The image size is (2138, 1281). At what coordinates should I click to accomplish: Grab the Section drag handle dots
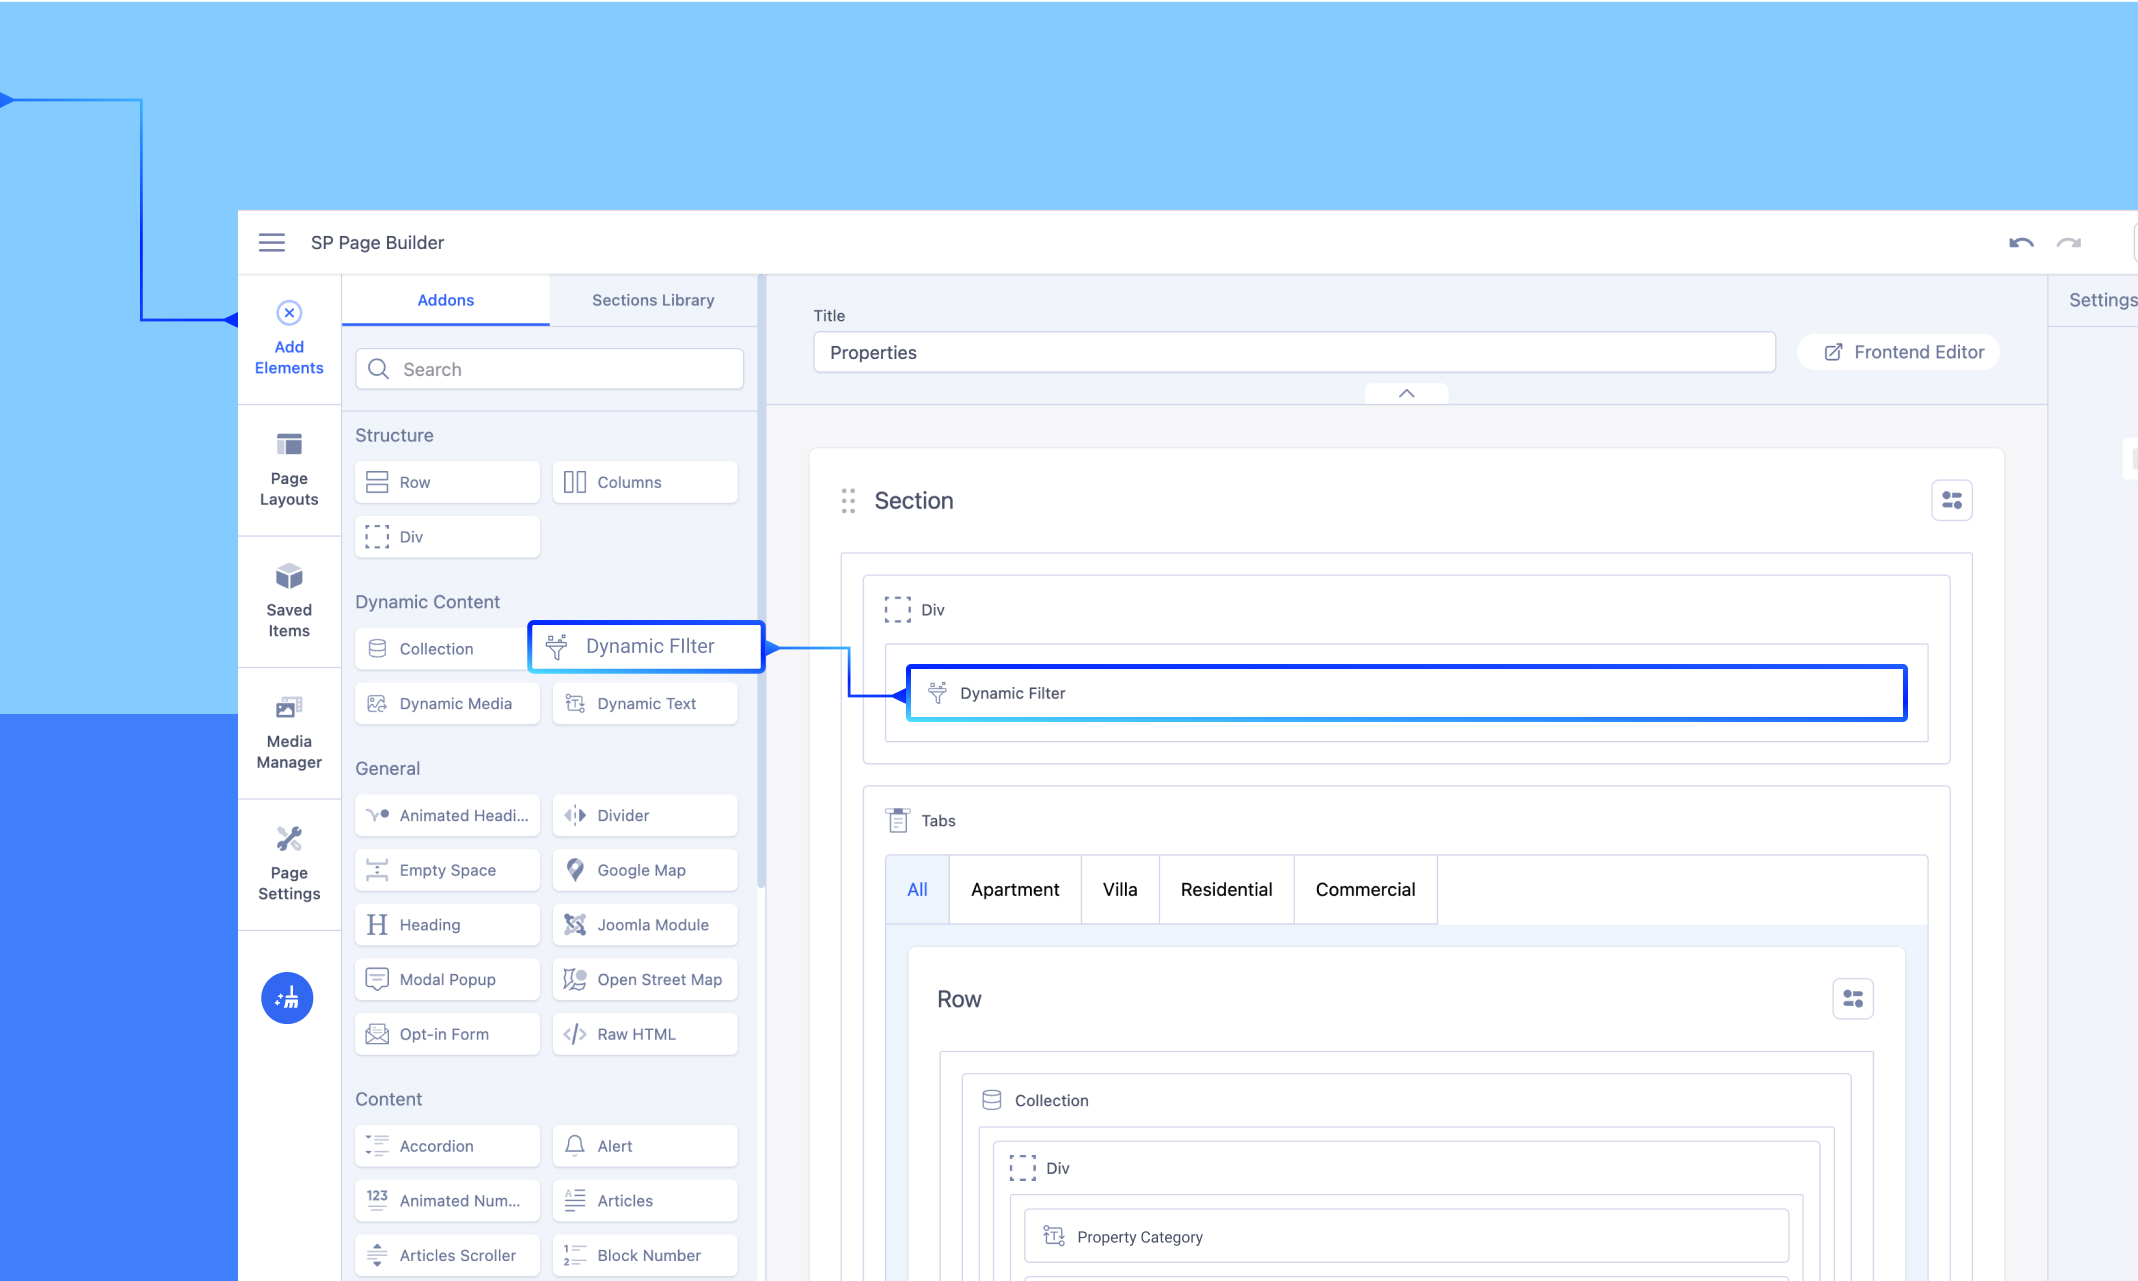click(848, 500)
